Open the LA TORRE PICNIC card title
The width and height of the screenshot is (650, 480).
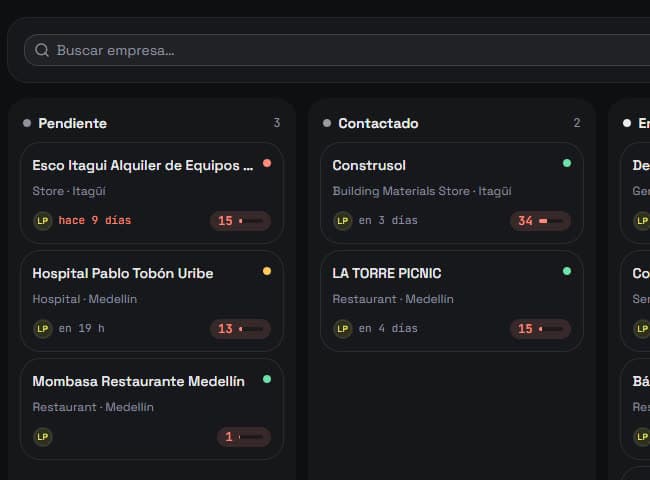click(x=387, y=273)
